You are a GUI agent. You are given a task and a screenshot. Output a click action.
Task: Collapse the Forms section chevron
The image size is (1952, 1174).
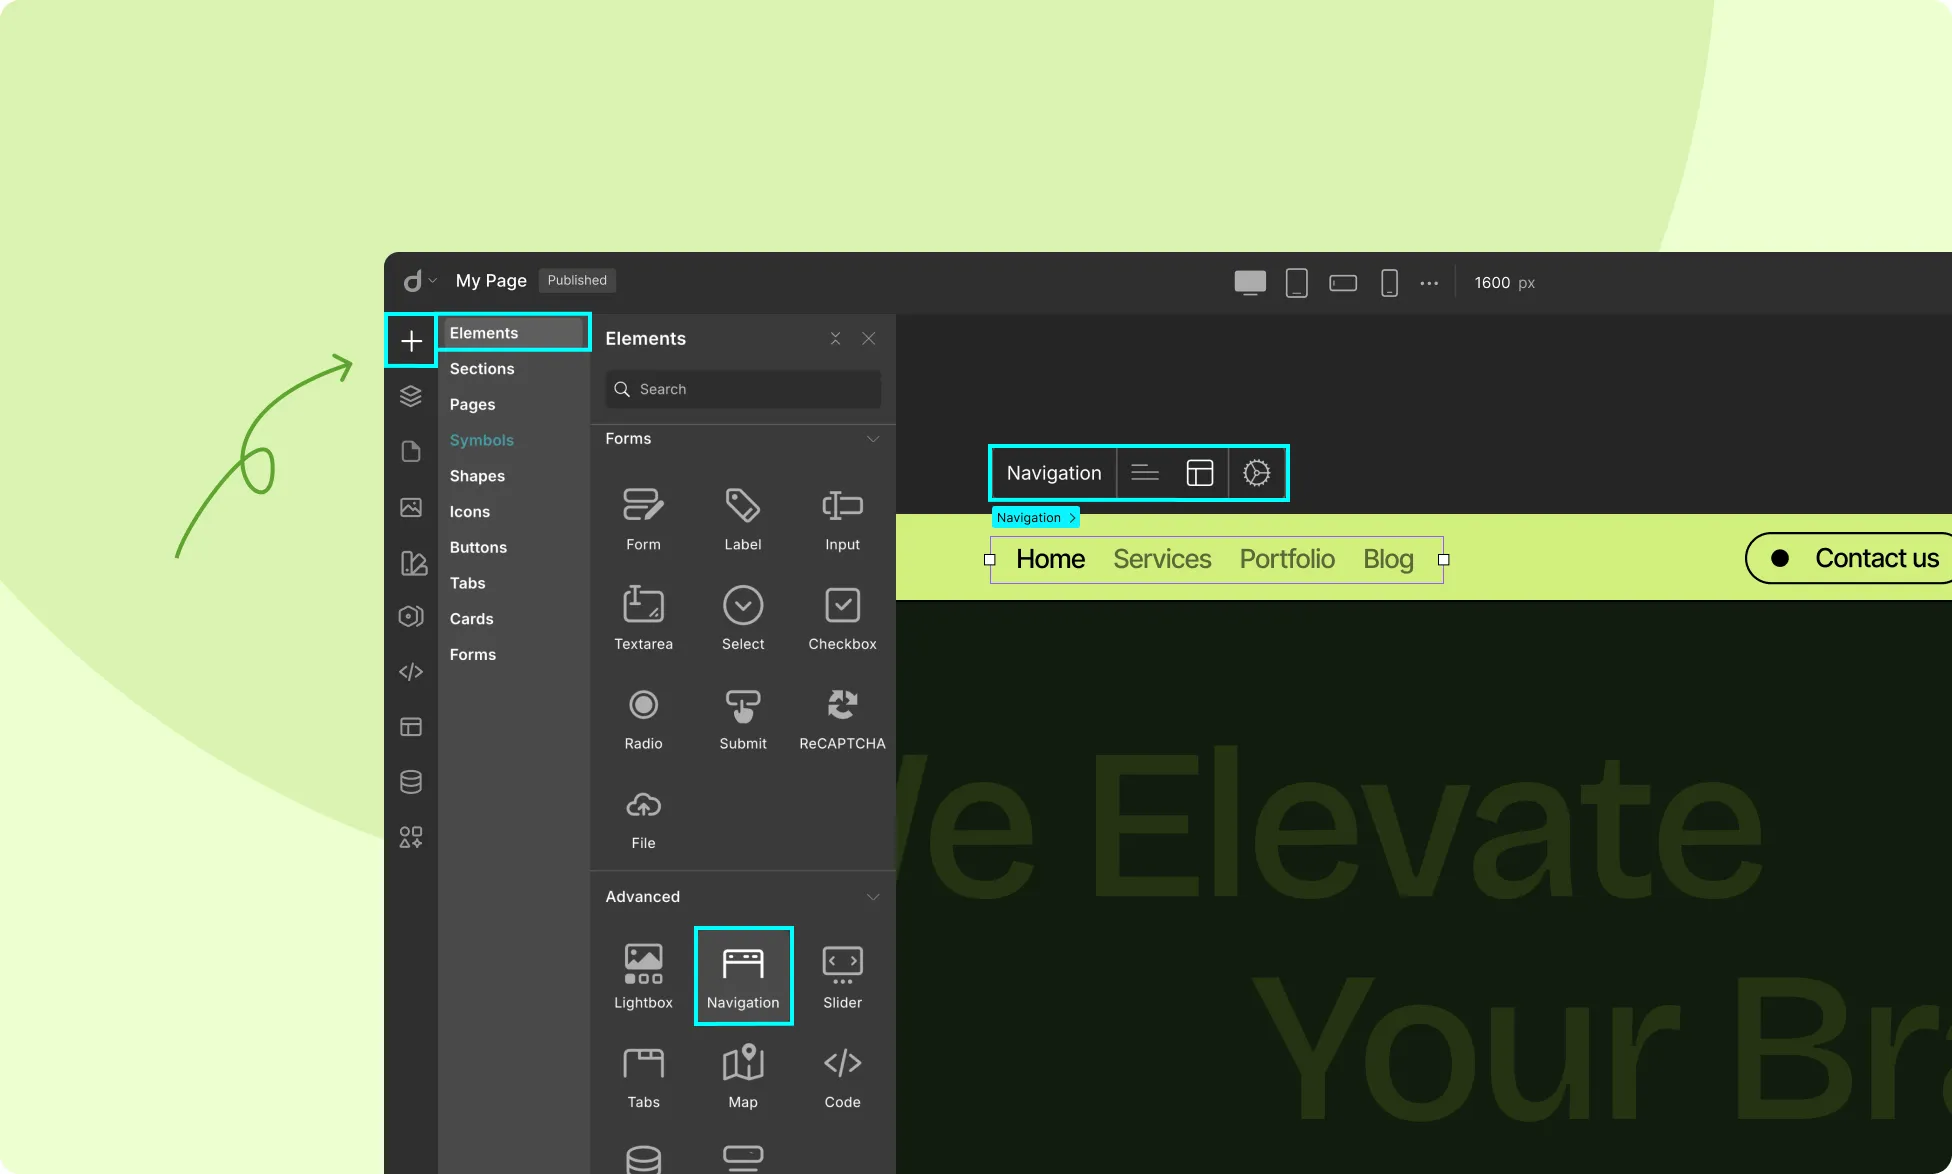(x=873, y=439)
